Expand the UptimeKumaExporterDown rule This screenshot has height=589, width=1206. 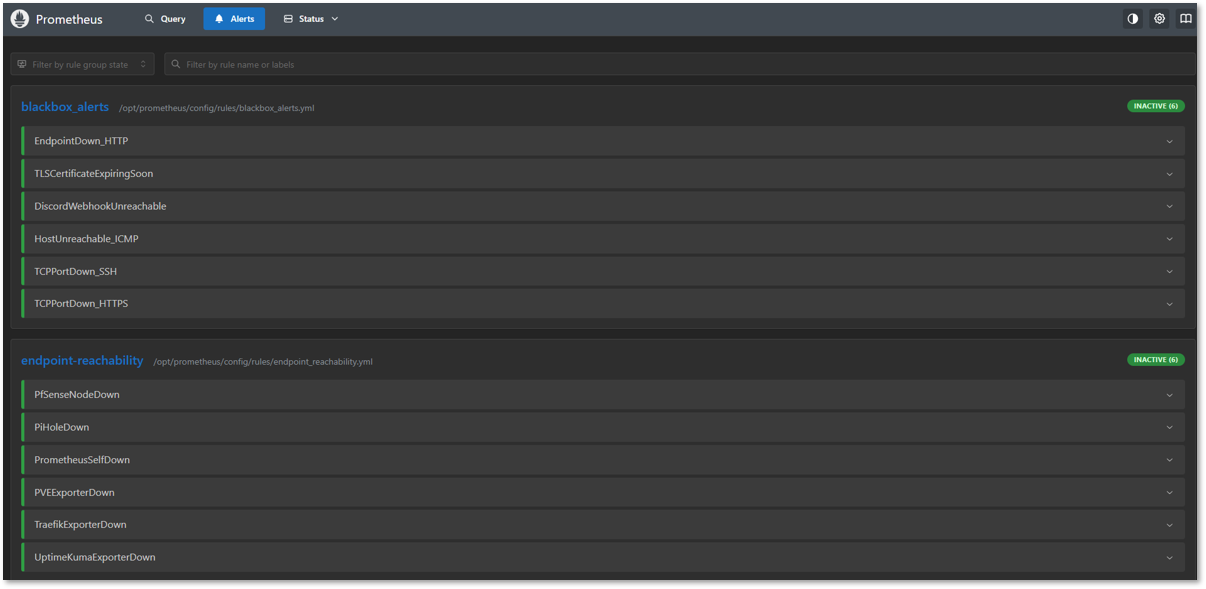(1170, 557)
